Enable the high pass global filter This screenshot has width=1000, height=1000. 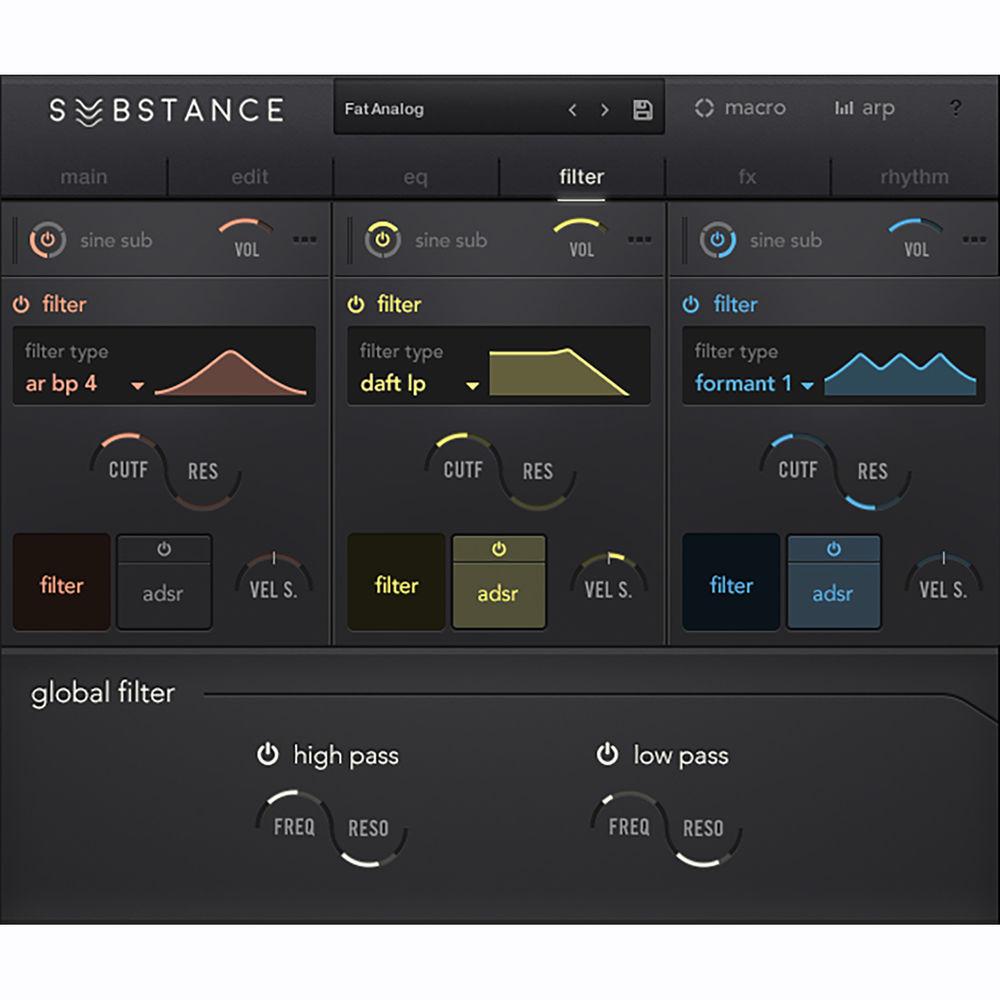click(x=268, y=756)
